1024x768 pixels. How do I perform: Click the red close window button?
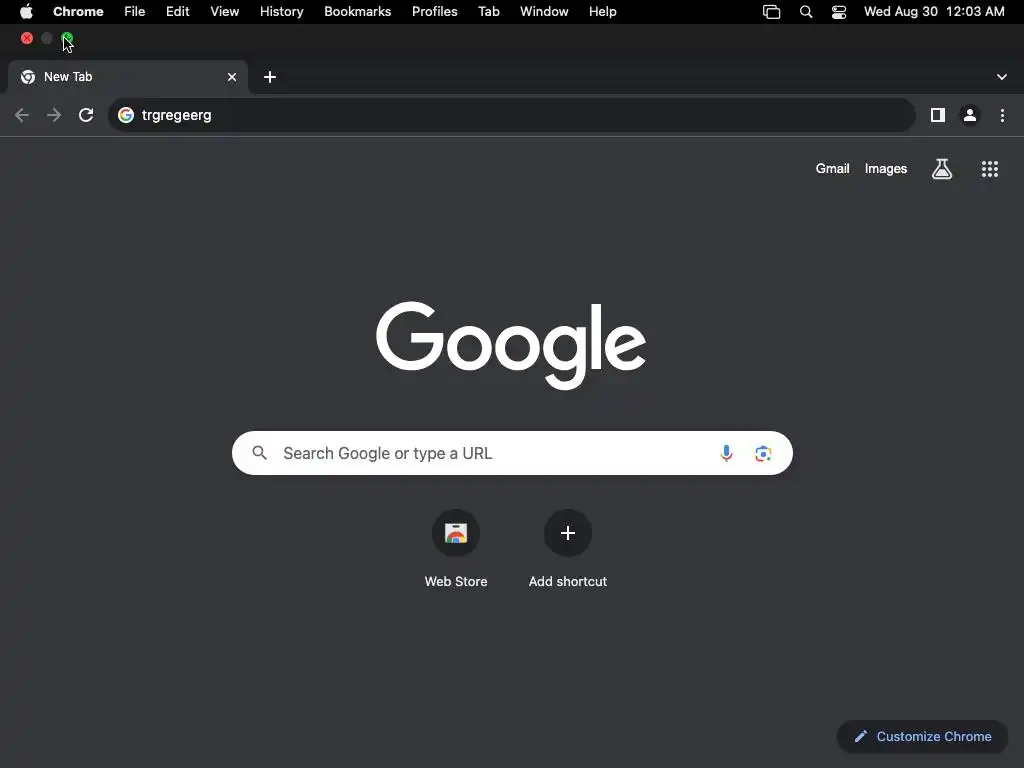click(27, 39)
